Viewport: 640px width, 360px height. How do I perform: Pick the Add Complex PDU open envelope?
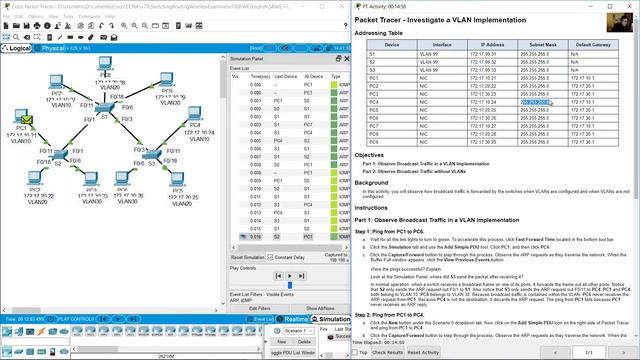pos(114,37)
